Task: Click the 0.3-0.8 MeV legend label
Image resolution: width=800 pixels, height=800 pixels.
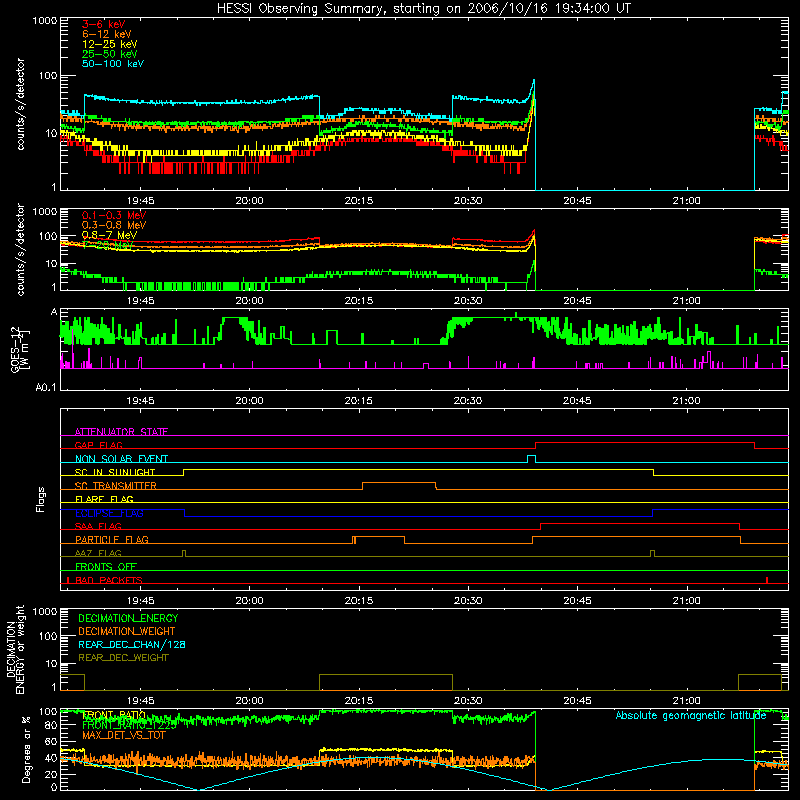Action: tap(114, 225)
